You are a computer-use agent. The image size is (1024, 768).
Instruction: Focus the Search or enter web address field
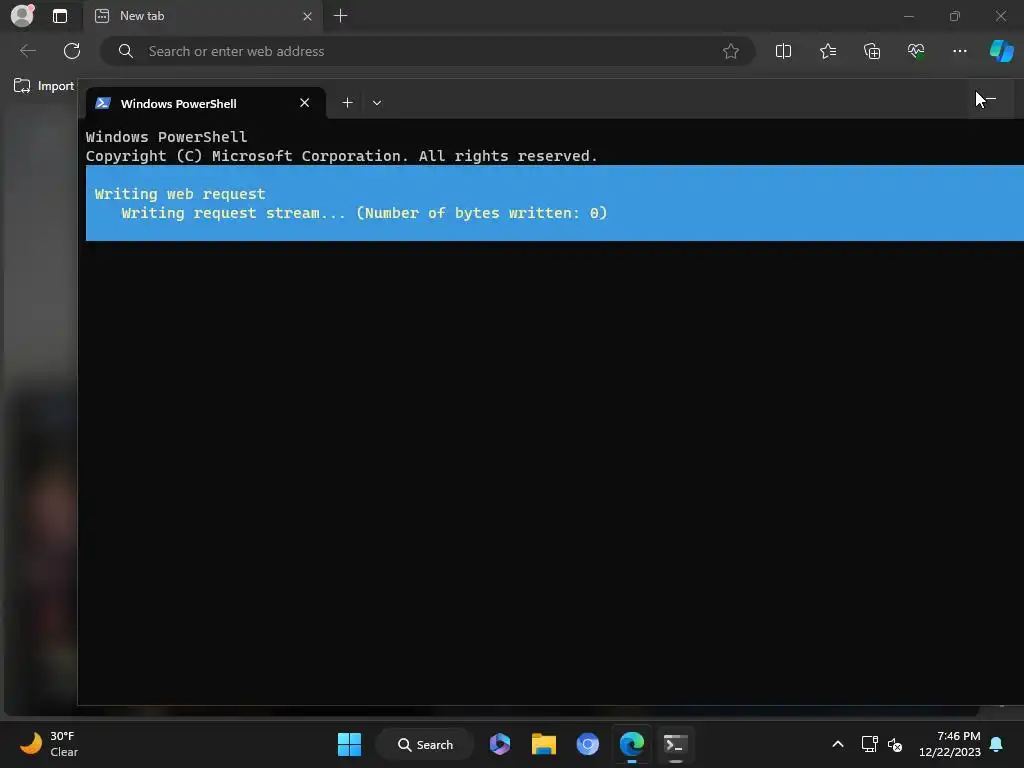[428, 51]
